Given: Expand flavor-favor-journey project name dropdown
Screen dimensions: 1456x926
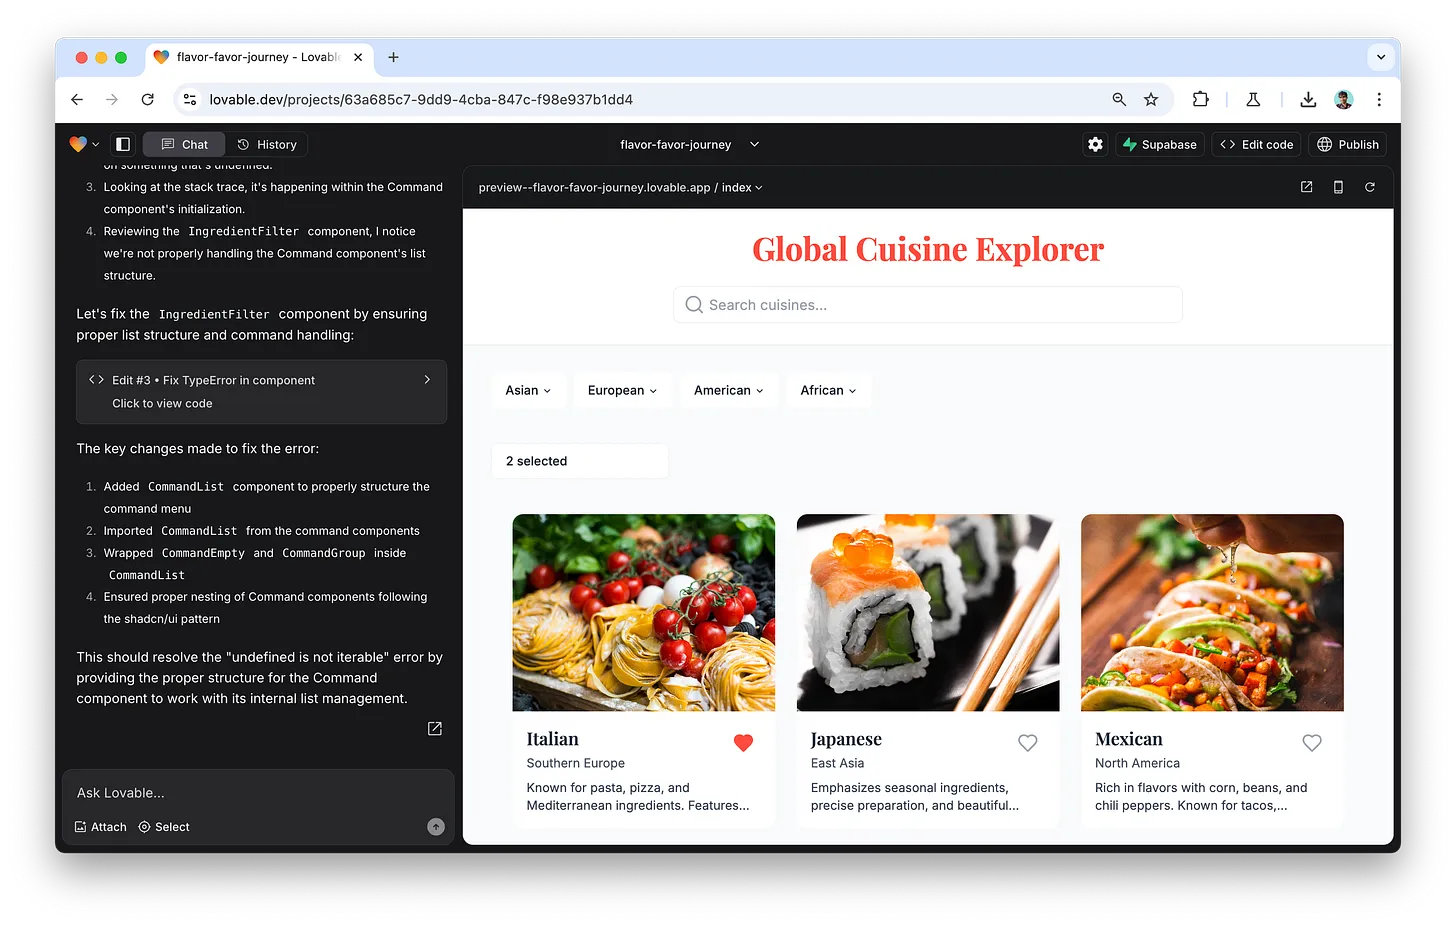Looking at the screenshot, I should coord(755,144).
